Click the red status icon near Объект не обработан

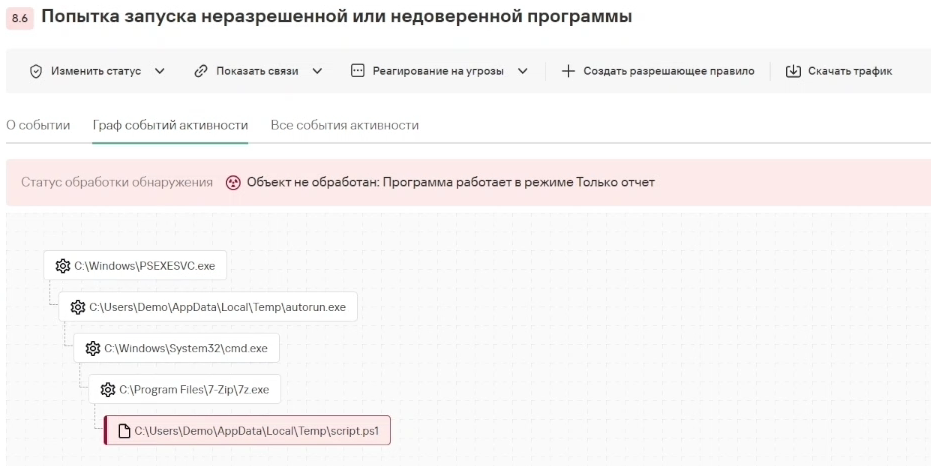coord(233,183)
